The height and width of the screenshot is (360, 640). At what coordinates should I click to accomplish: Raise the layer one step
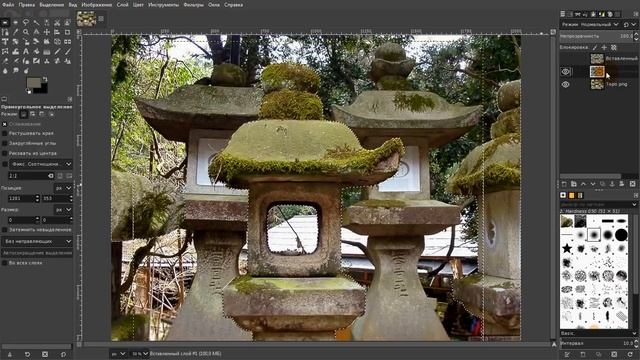583,184
